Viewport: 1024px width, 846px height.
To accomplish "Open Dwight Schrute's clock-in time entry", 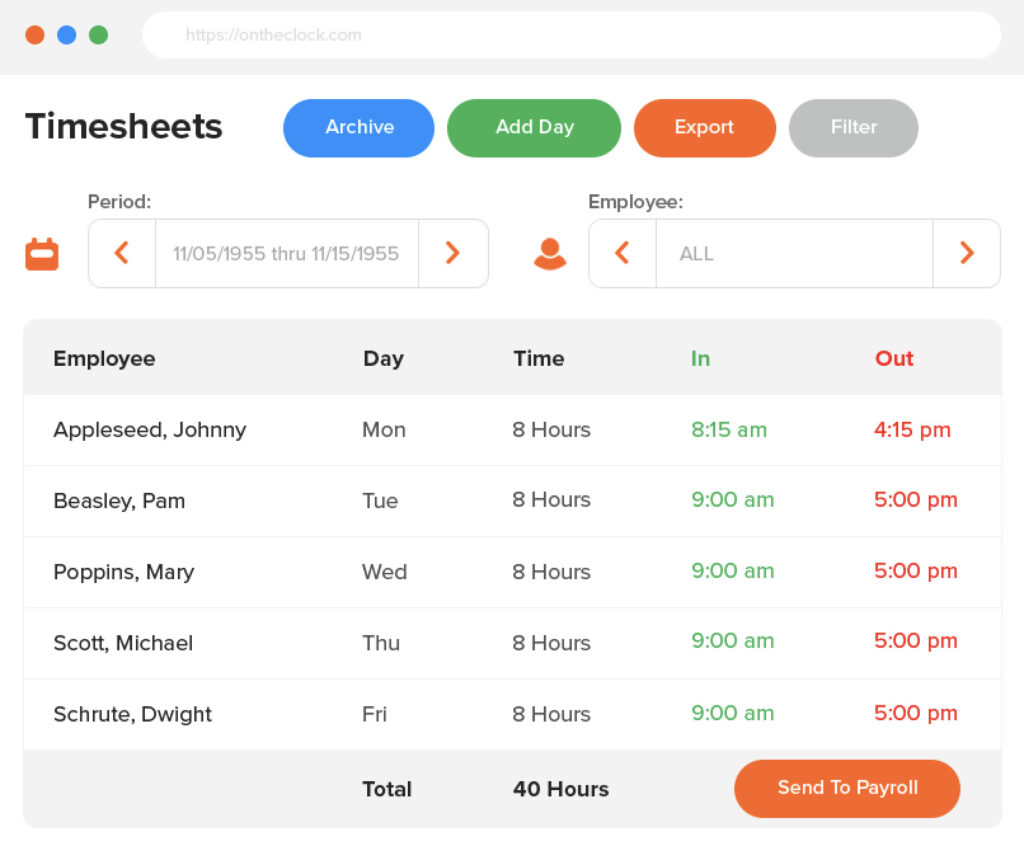I will point(733,714).
